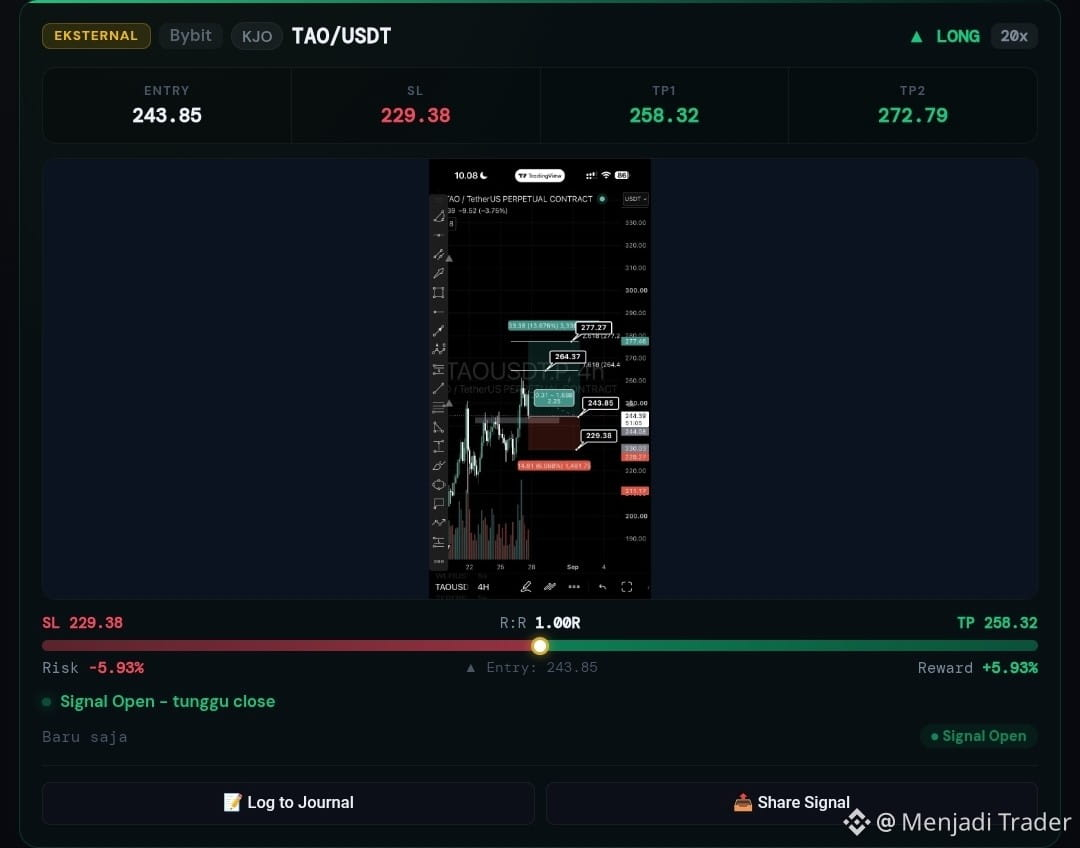Click the 229.38 price callout in chart
This screenshot has width=1080, height=848.
point(599,435)
